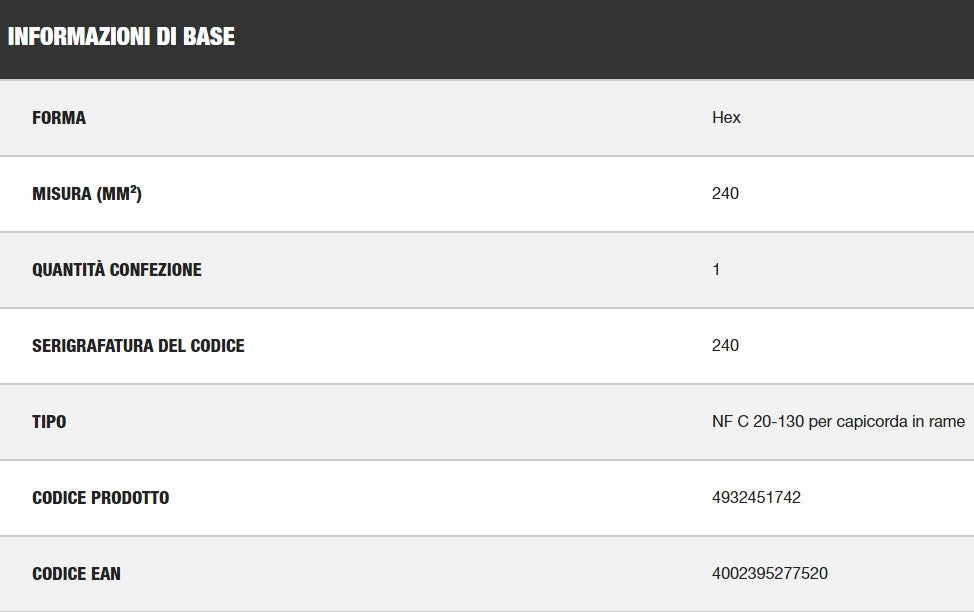Select the SERIGRAFATURA DEL CODICE label

click(139, 345)
